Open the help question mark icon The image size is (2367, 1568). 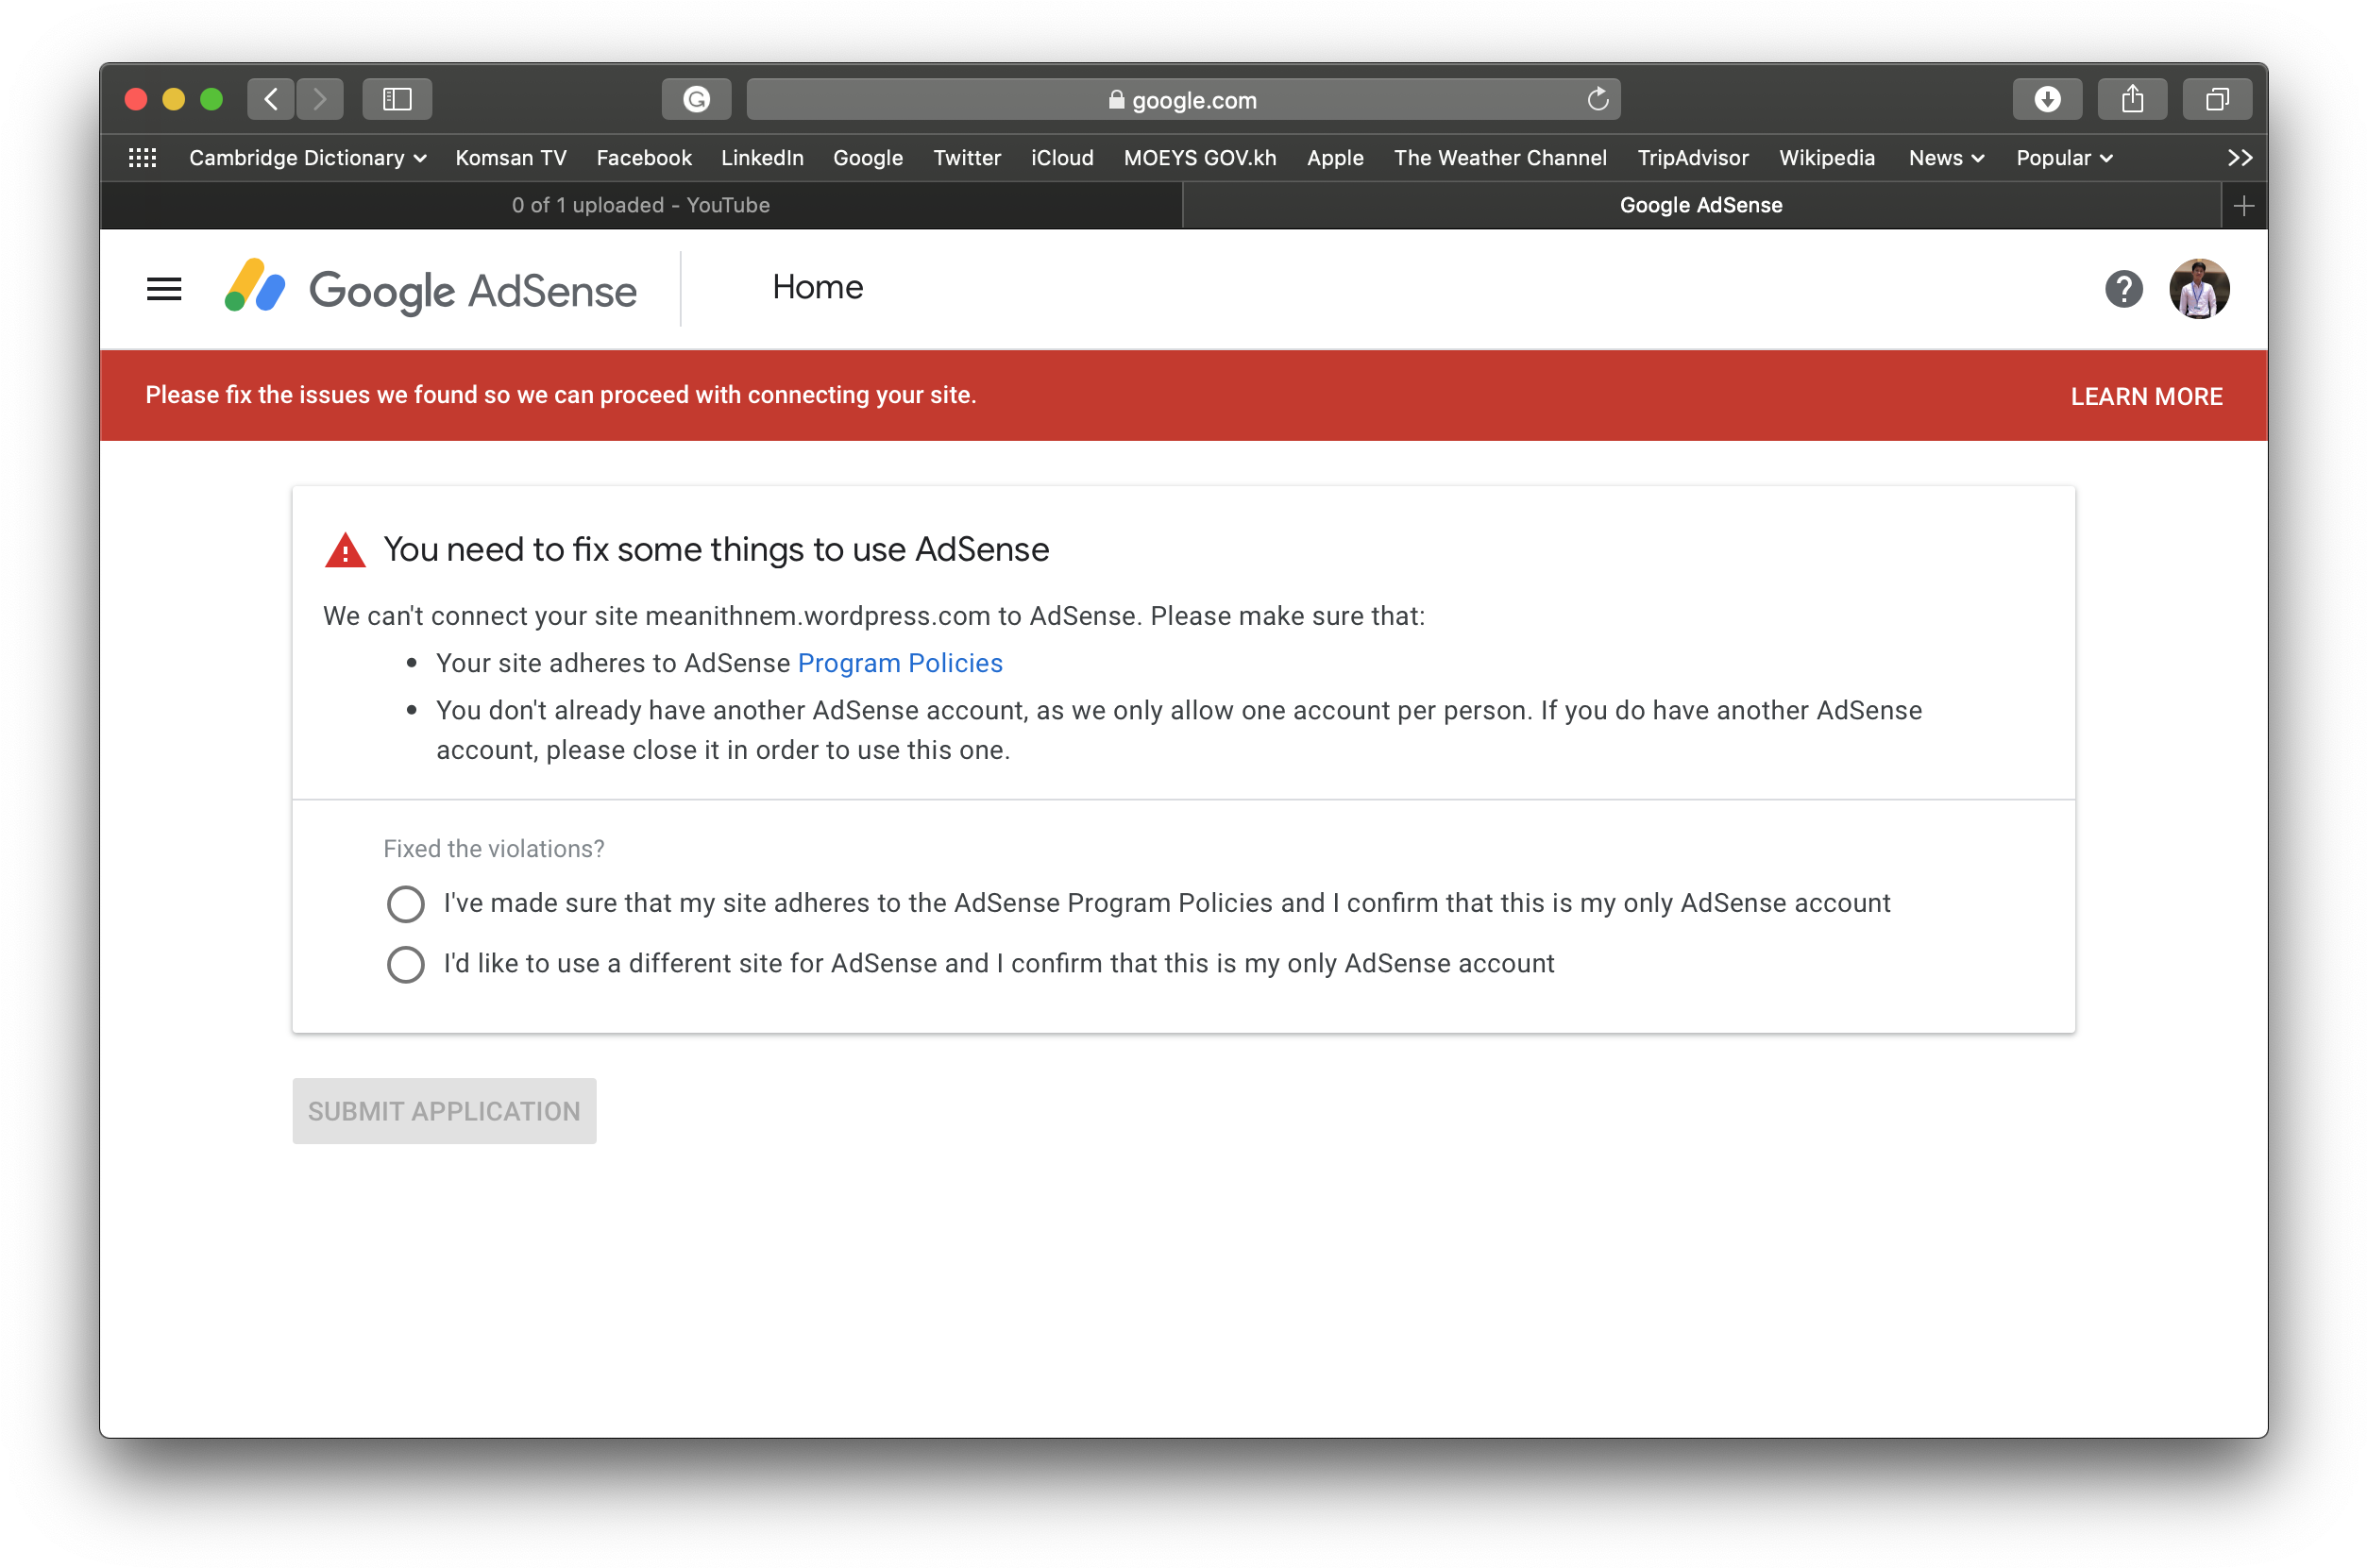[x=2123, y=290]
